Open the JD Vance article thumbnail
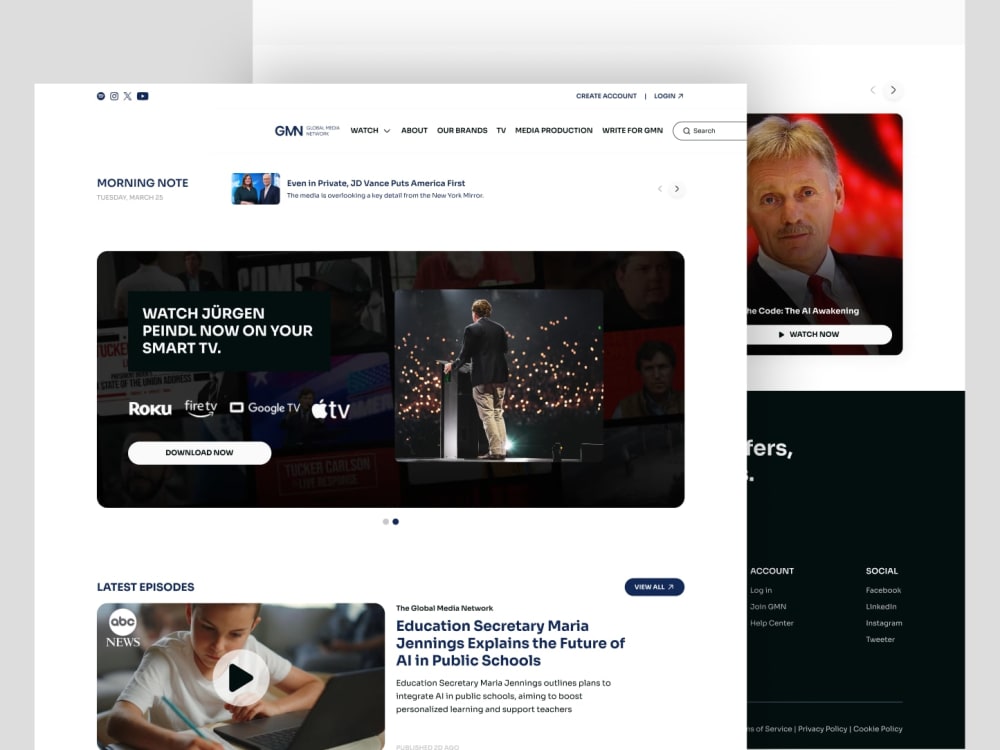This screenshot has height=750, width=1000. 256,189
